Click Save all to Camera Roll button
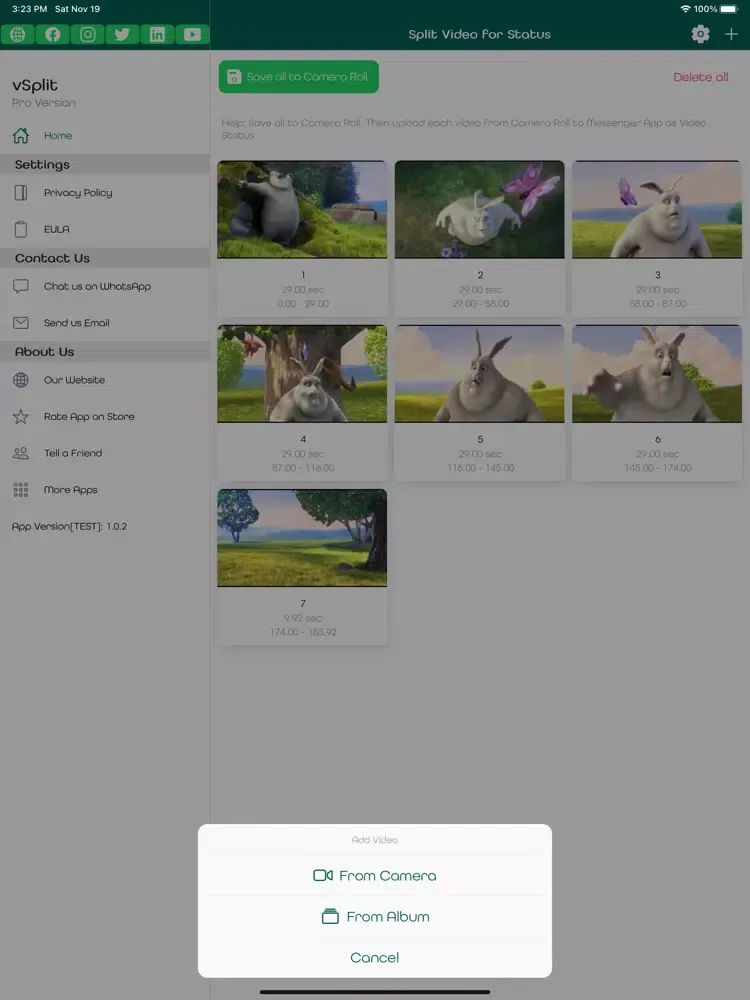This screenshot has width=750, height=1000. [x=298, y=77]
